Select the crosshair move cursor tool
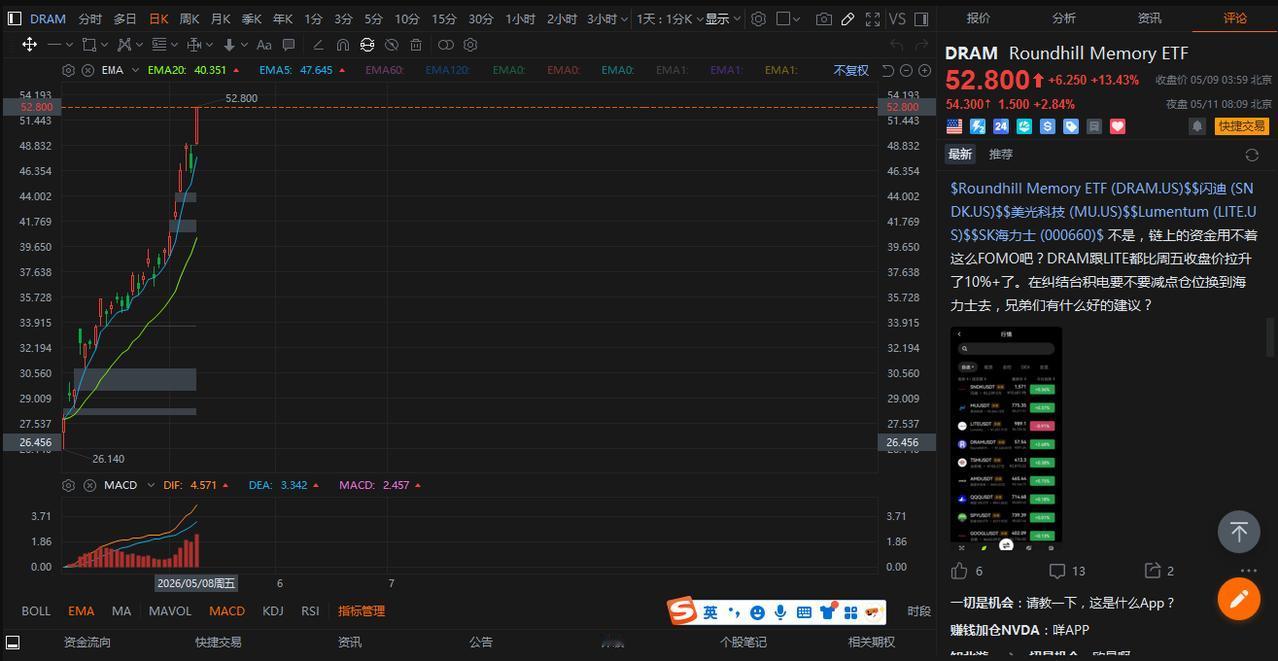The image size is (1278, 661). (30, 44)
